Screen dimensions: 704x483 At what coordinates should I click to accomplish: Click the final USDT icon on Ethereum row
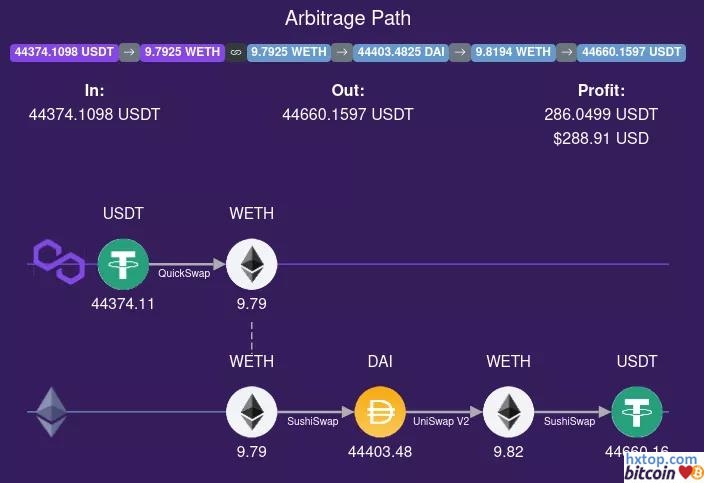(637, 412)
